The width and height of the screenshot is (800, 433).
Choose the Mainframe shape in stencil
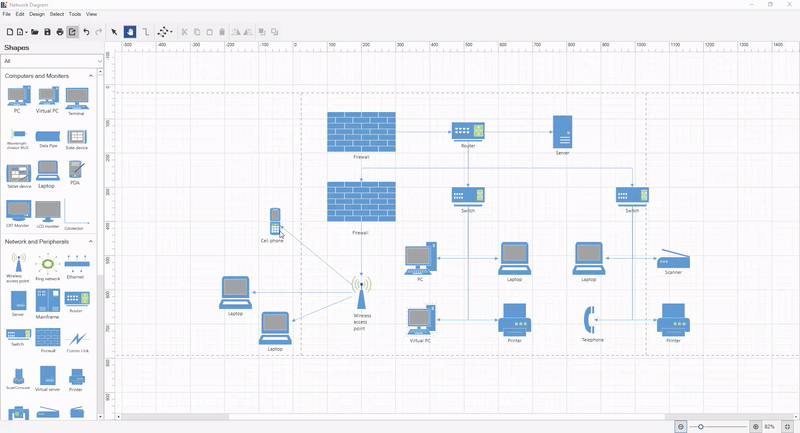[x=47, y=301]
